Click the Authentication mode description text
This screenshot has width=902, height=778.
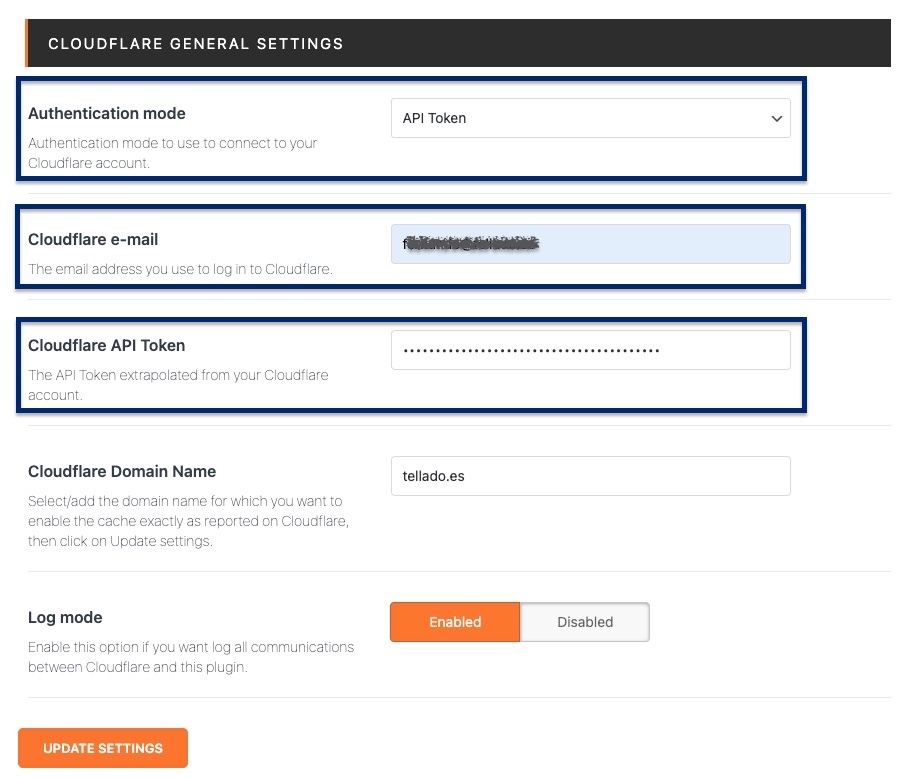(172, 153)
